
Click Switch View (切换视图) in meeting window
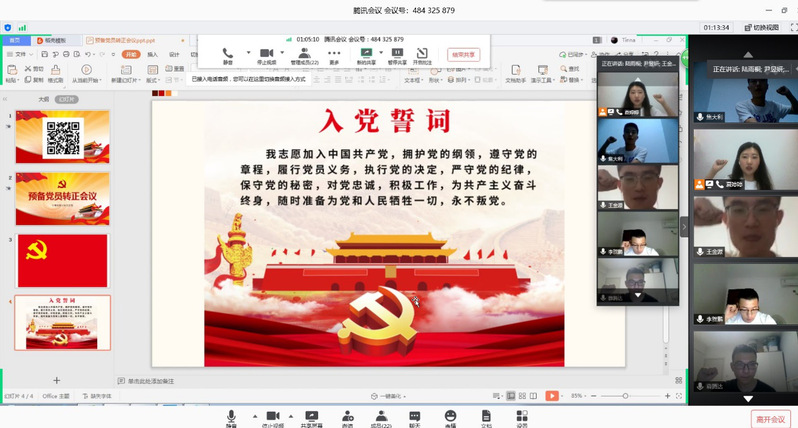762,27
